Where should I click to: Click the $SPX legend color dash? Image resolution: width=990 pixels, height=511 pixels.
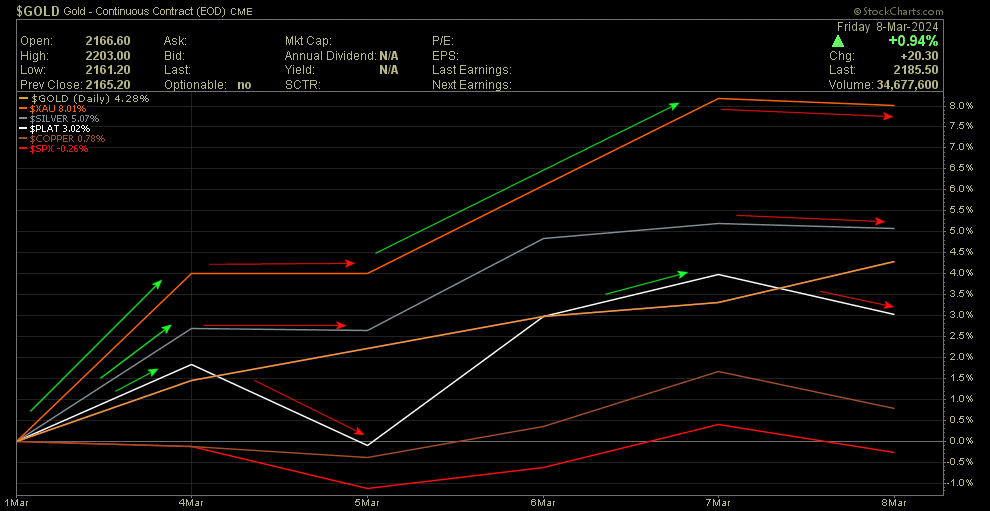pyautogui.click(x=23, y=149)
